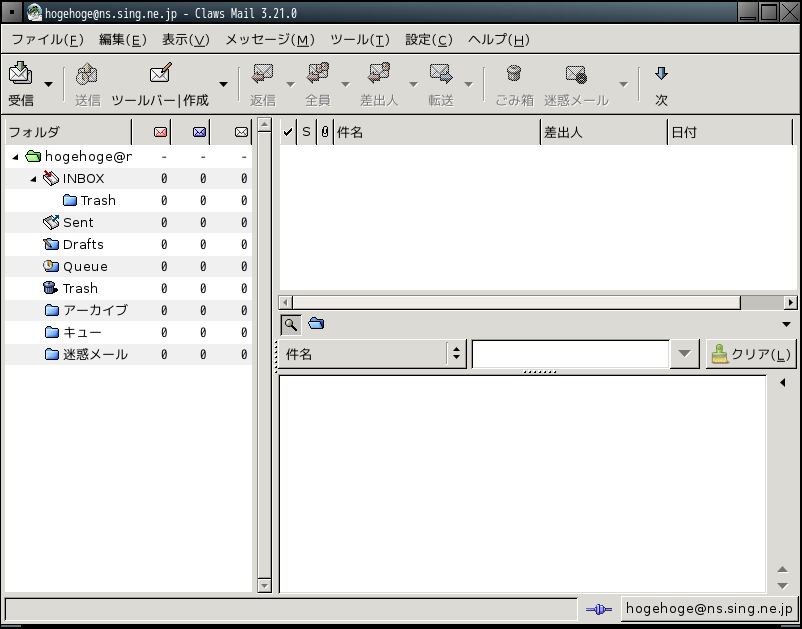Click the 次 (next) arrow icon

click(x=661, y=74)
